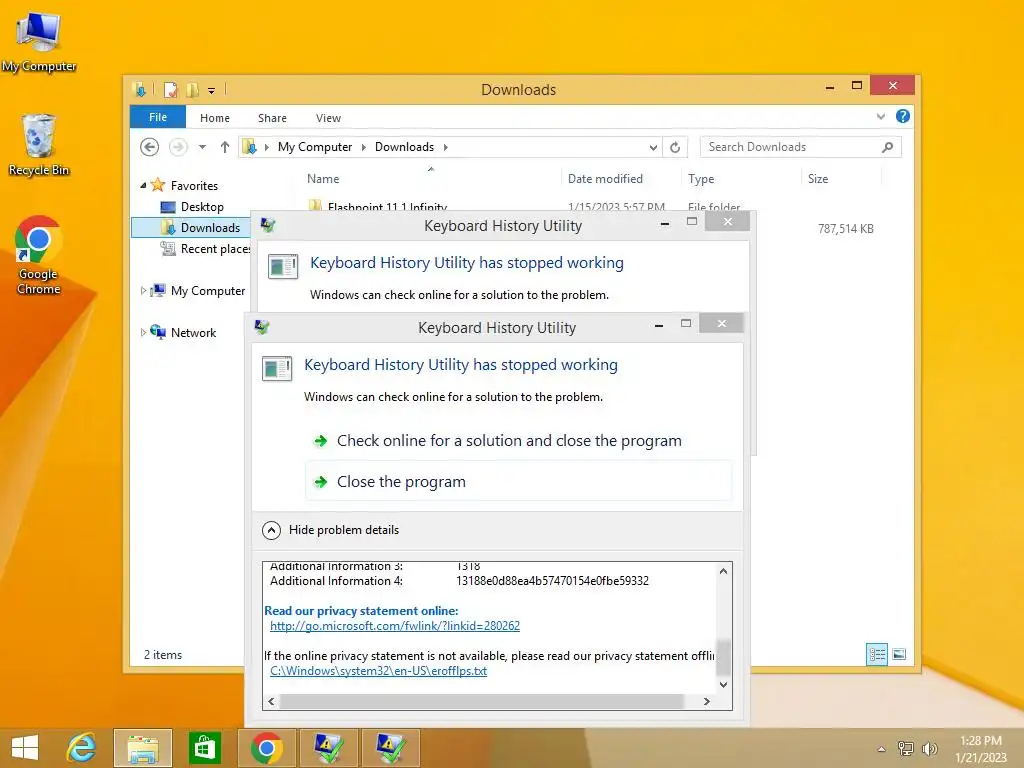
Task: Go forward in Downloads explorer window
Action: (178, 147)
